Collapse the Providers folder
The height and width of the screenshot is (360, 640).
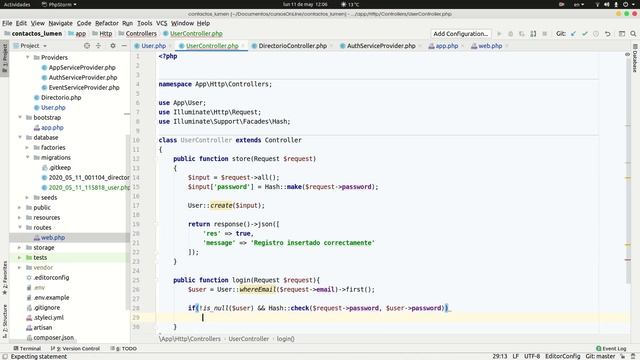pos(28,58)
